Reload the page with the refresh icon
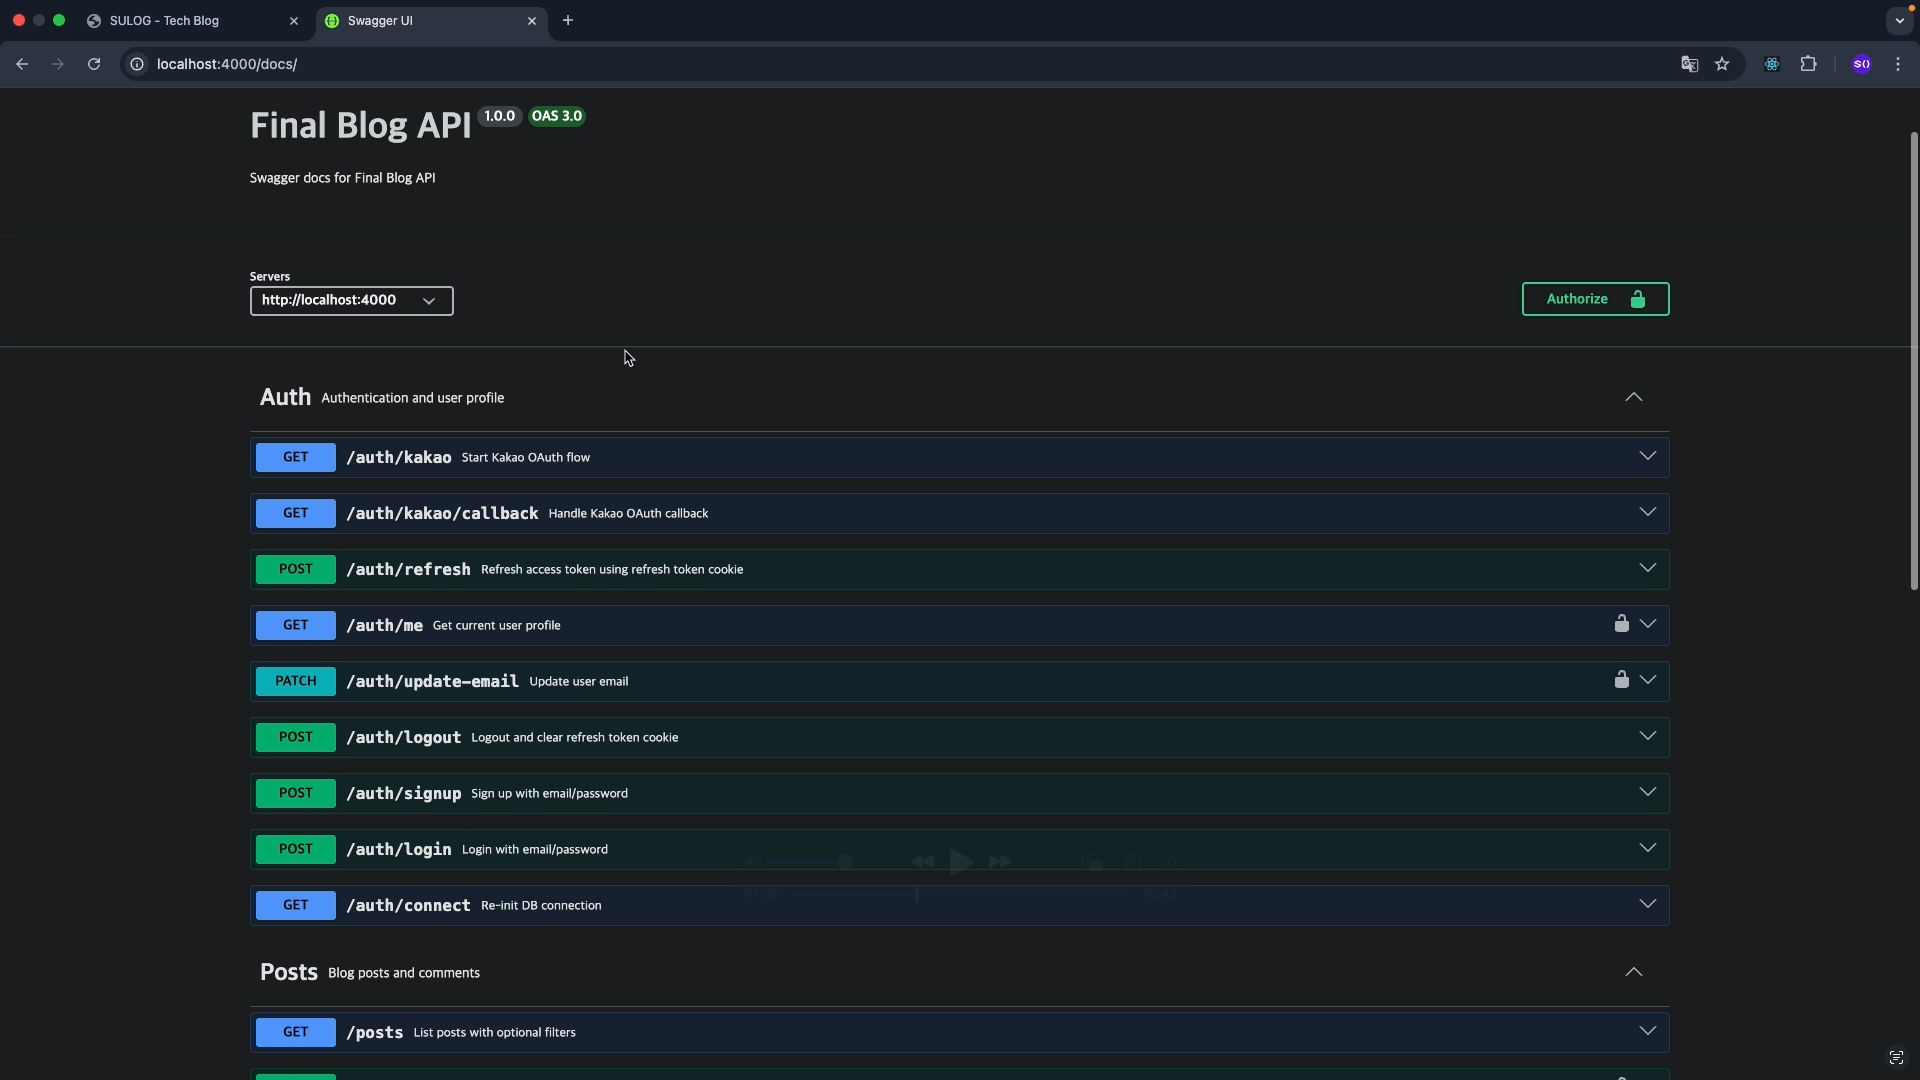 94,64
